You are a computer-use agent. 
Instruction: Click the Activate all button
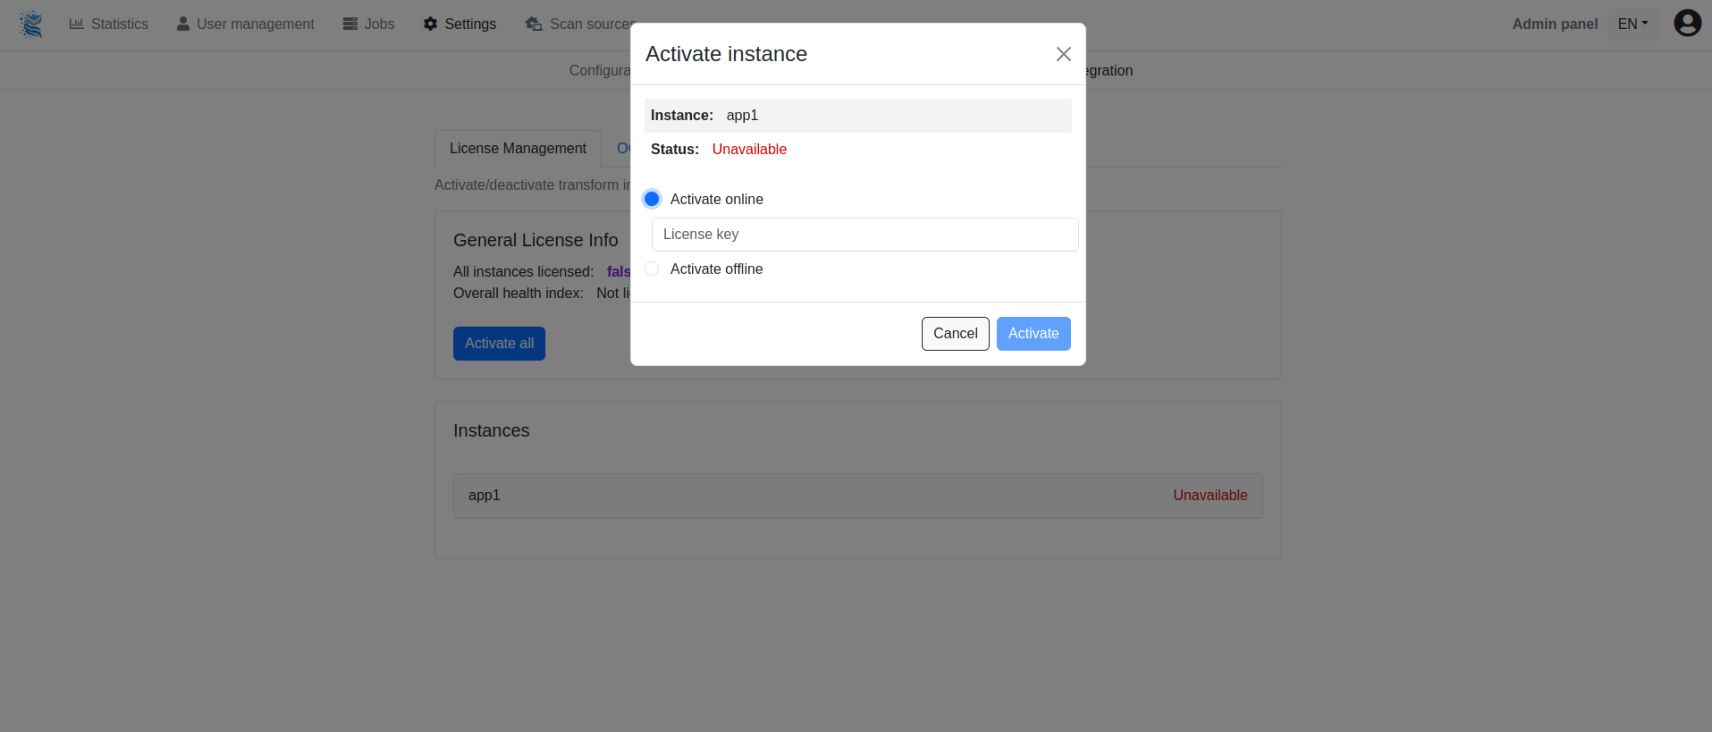click(x=499, y=343)
